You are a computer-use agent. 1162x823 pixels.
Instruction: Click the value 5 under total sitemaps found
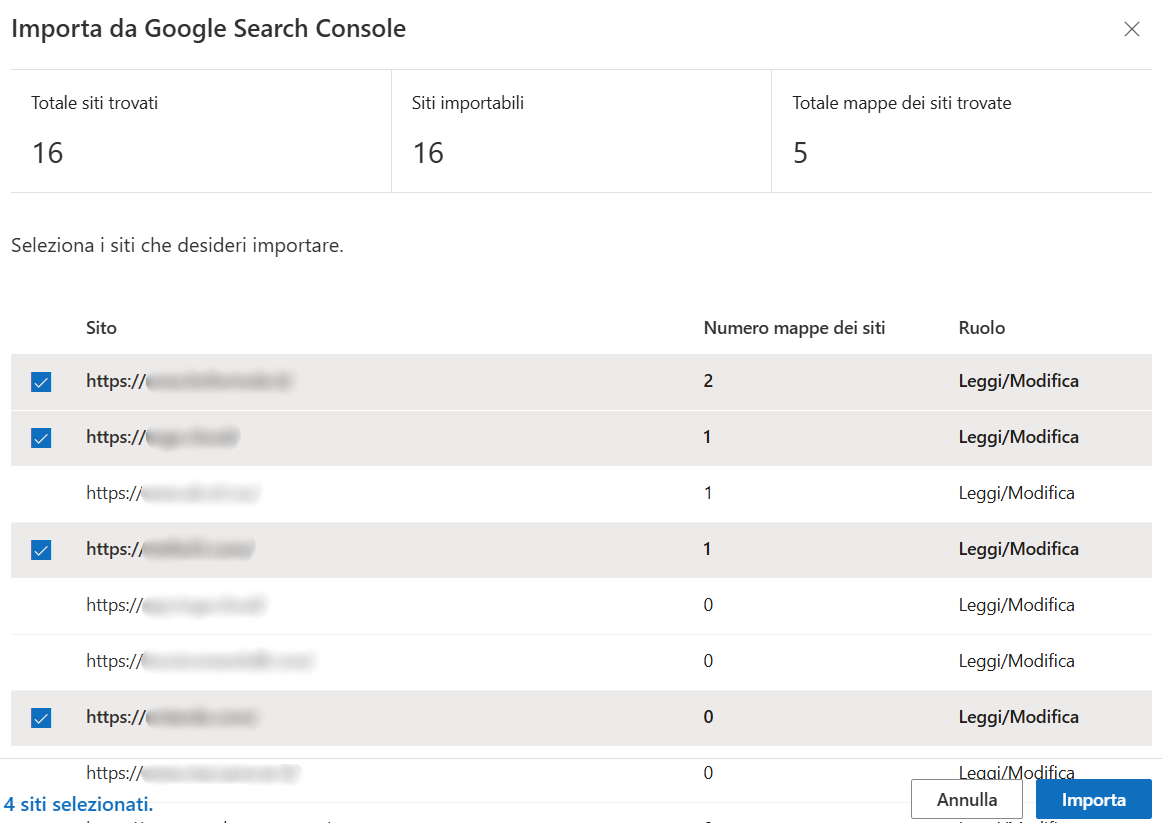point(800,153)
